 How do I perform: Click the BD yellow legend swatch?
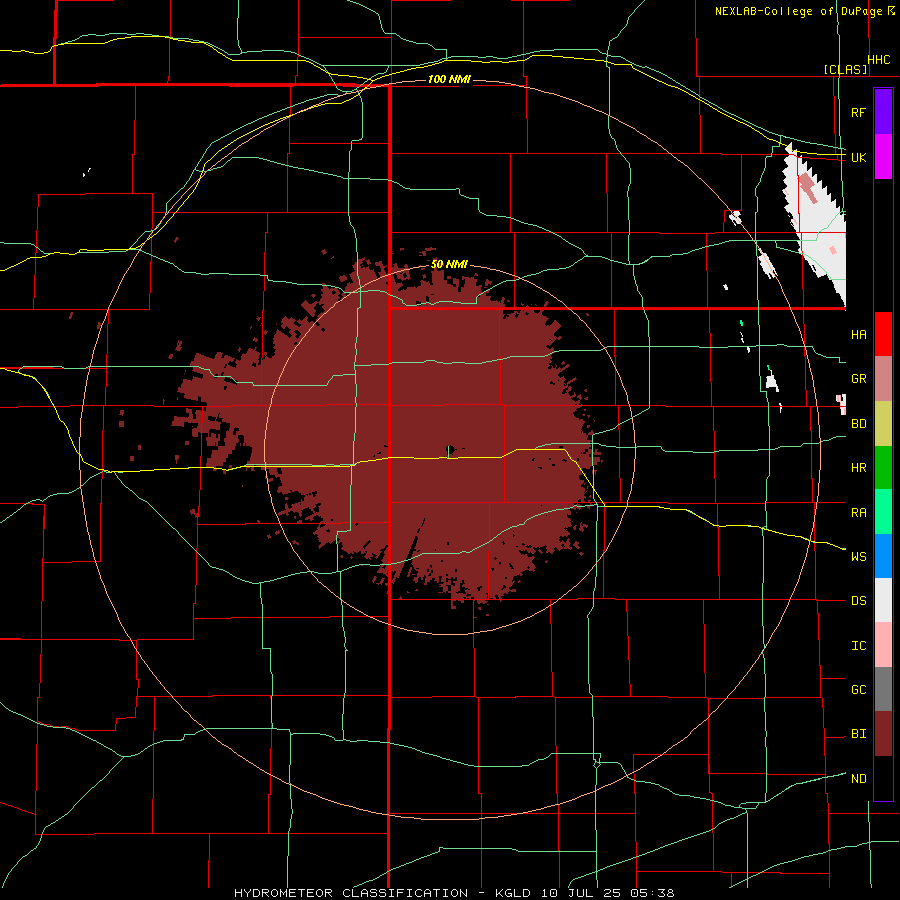(x=883, y=424)
